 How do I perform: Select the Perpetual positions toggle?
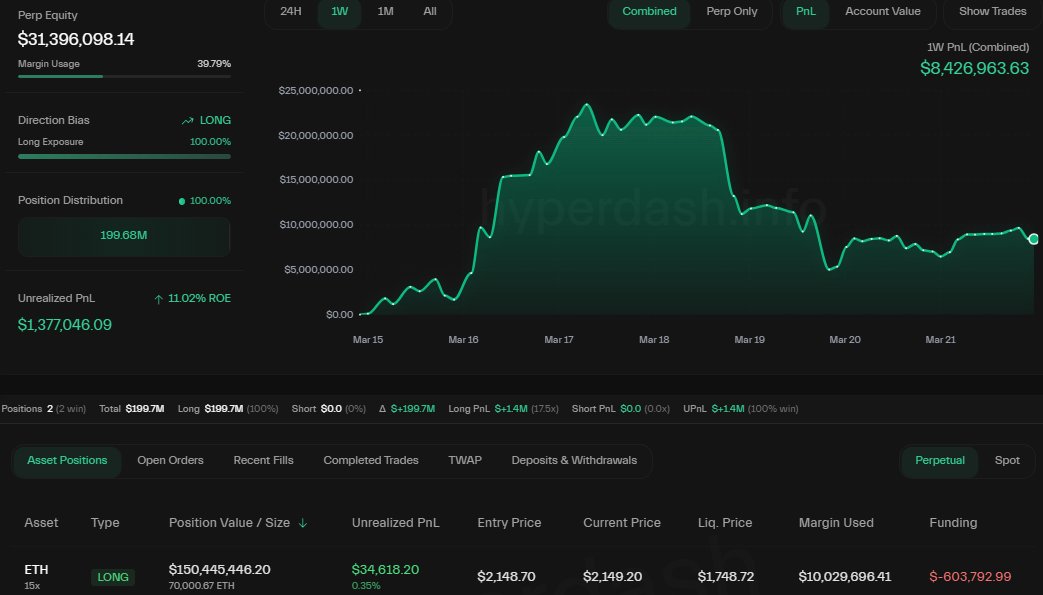pyautogui.click(x=939, y=461)
